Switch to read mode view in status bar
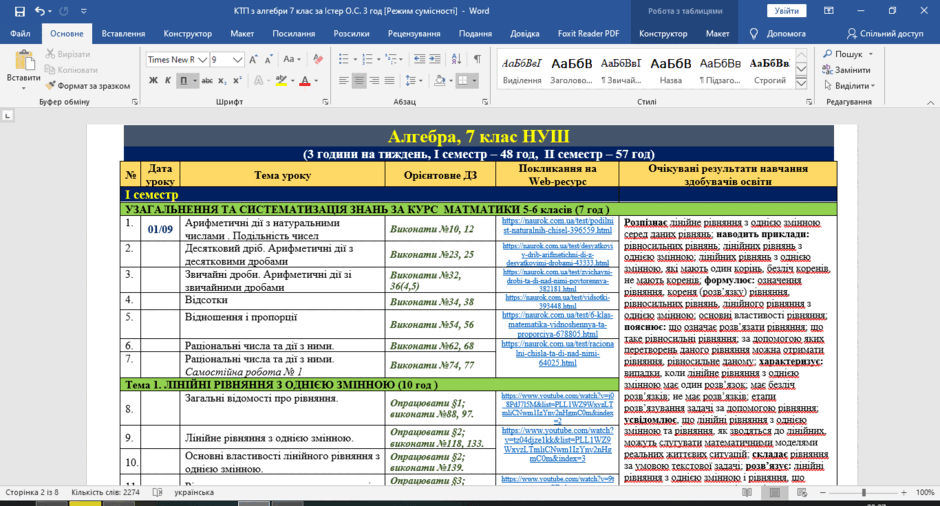 click(x=747, y=492)
